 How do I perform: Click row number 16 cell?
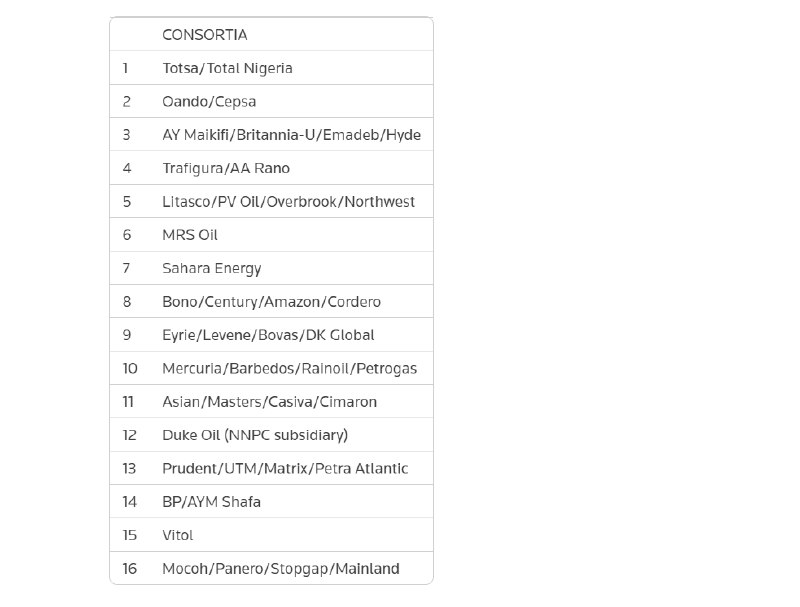pos(130,568)
